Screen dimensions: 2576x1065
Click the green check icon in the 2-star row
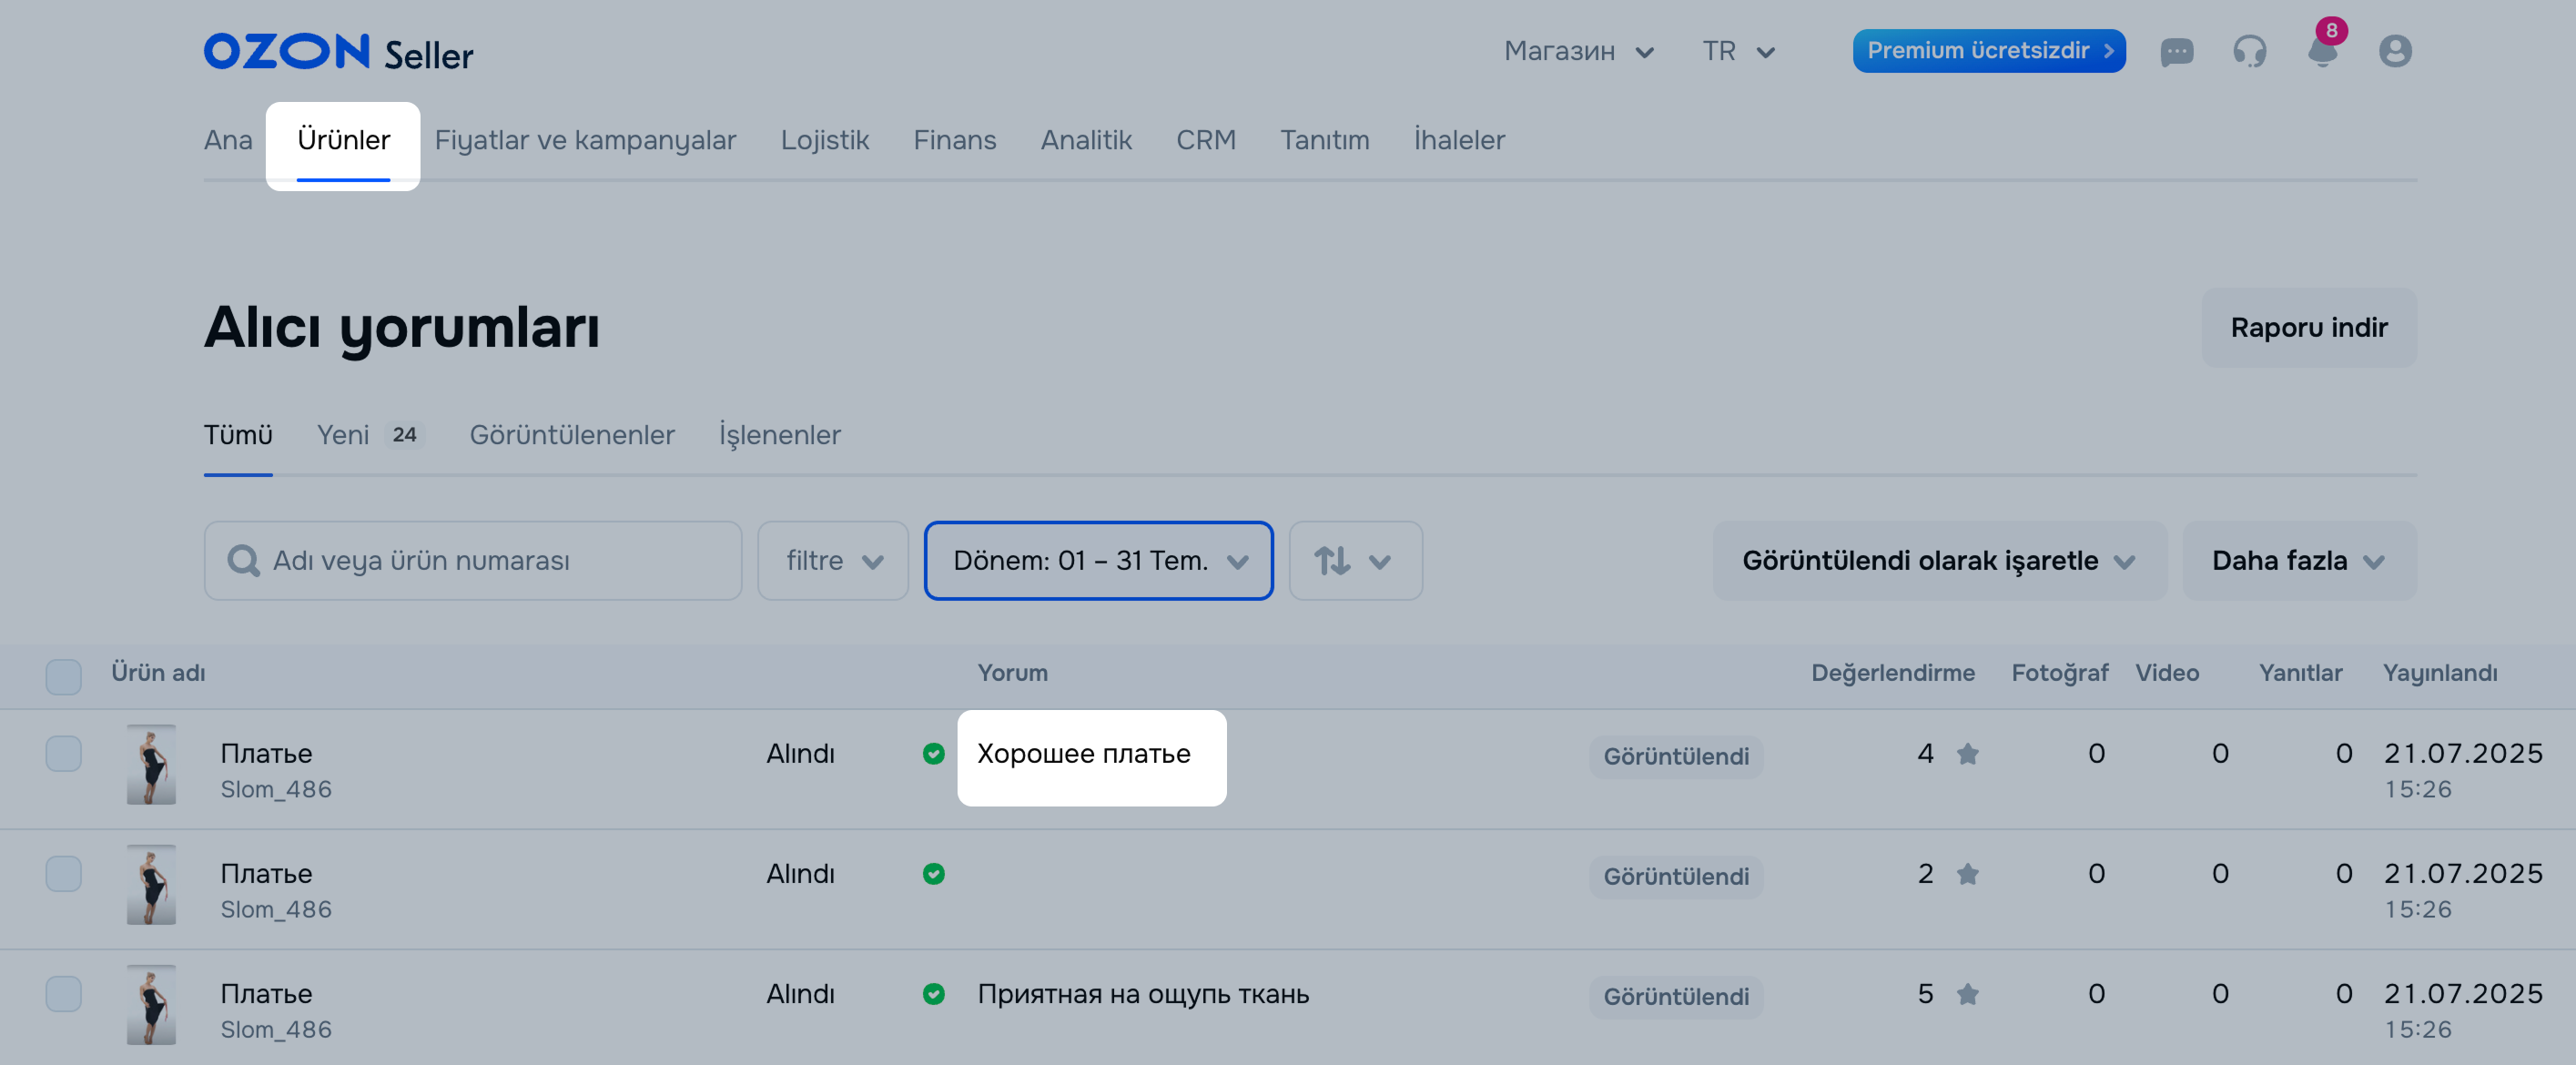[x=933, y=873]
